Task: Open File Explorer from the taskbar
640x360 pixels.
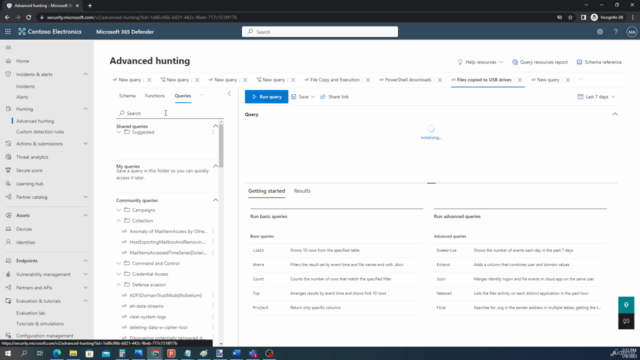Action: point(73,353)
